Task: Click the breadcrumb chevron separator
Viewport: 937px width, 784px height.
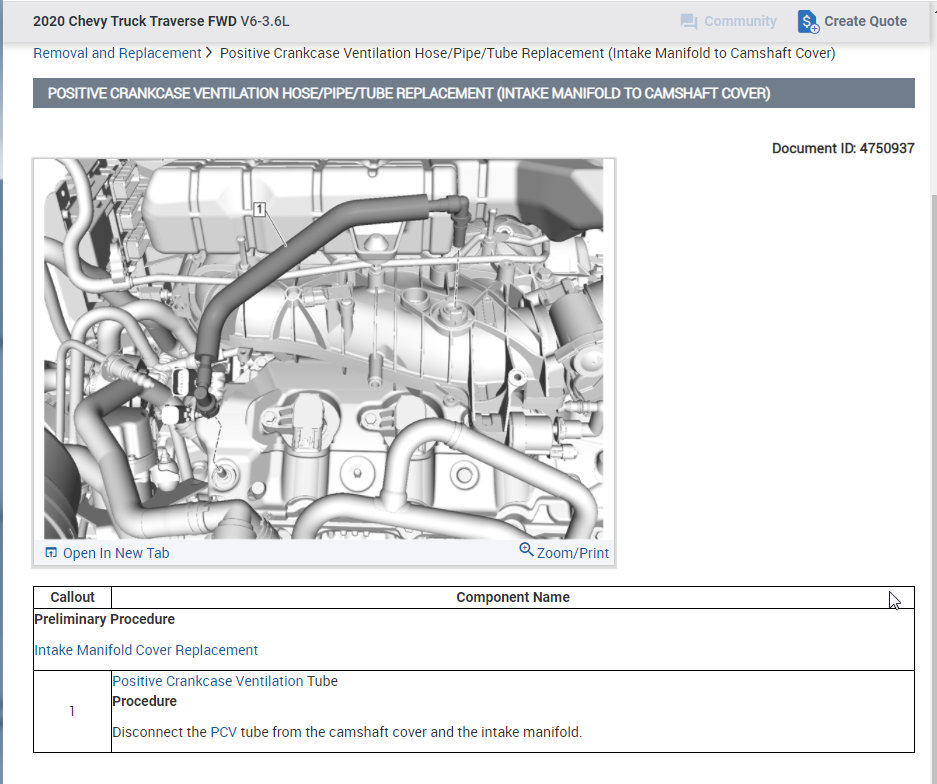Action: pos(209,53)
